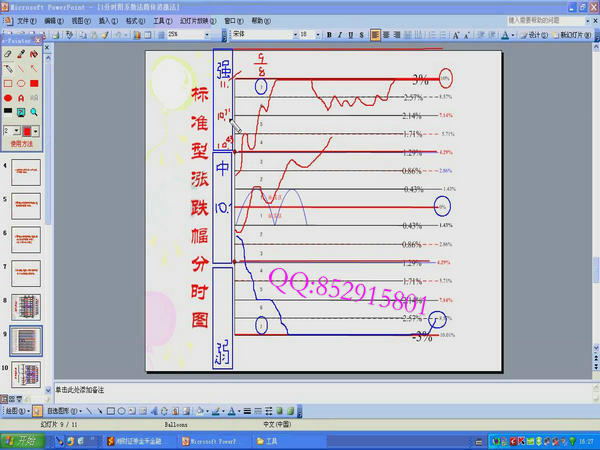Screen dimensions: 600x450
Task: Select the eraser tool in e-Pointer panel
Action: click(x=8, y=54)
